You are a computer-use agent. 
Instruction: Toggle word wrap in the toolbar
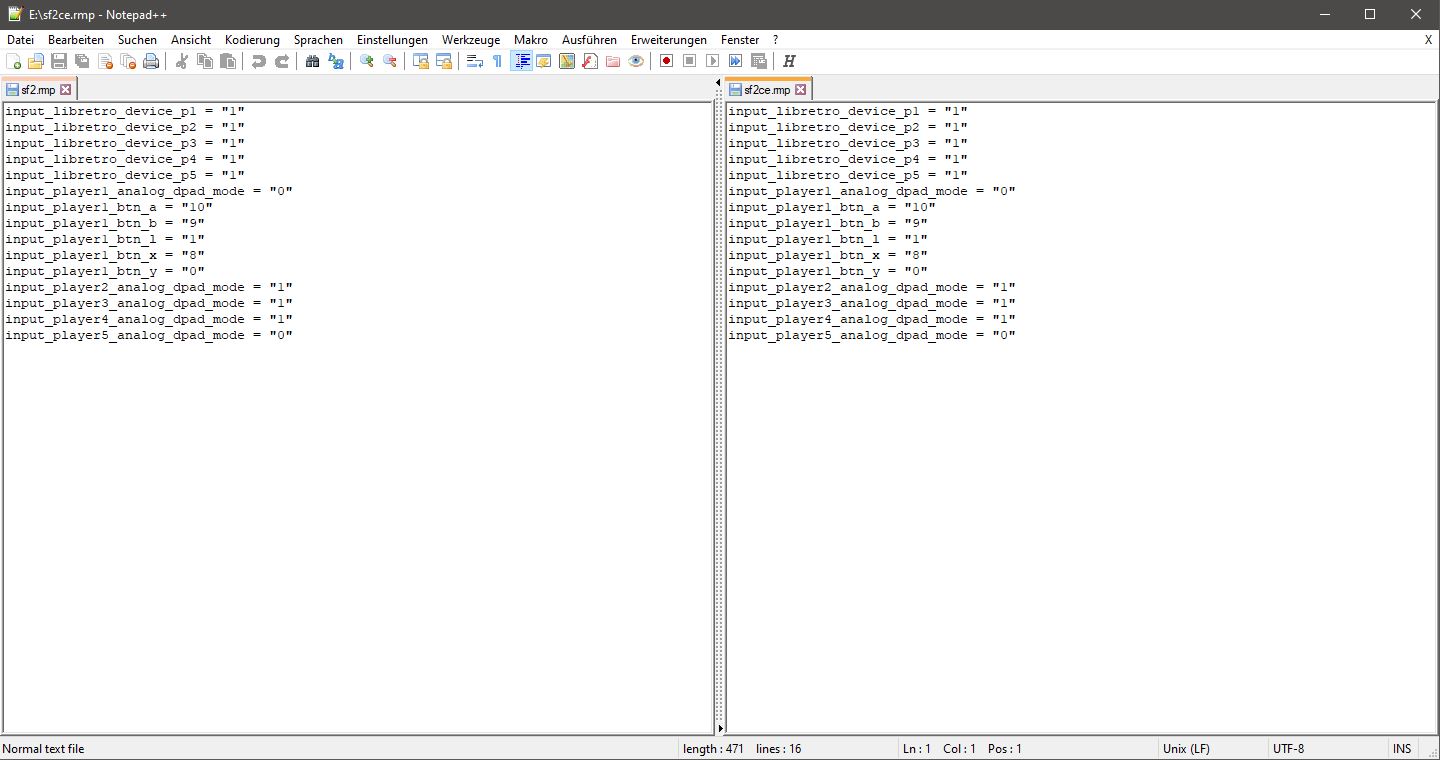point(472,61)
